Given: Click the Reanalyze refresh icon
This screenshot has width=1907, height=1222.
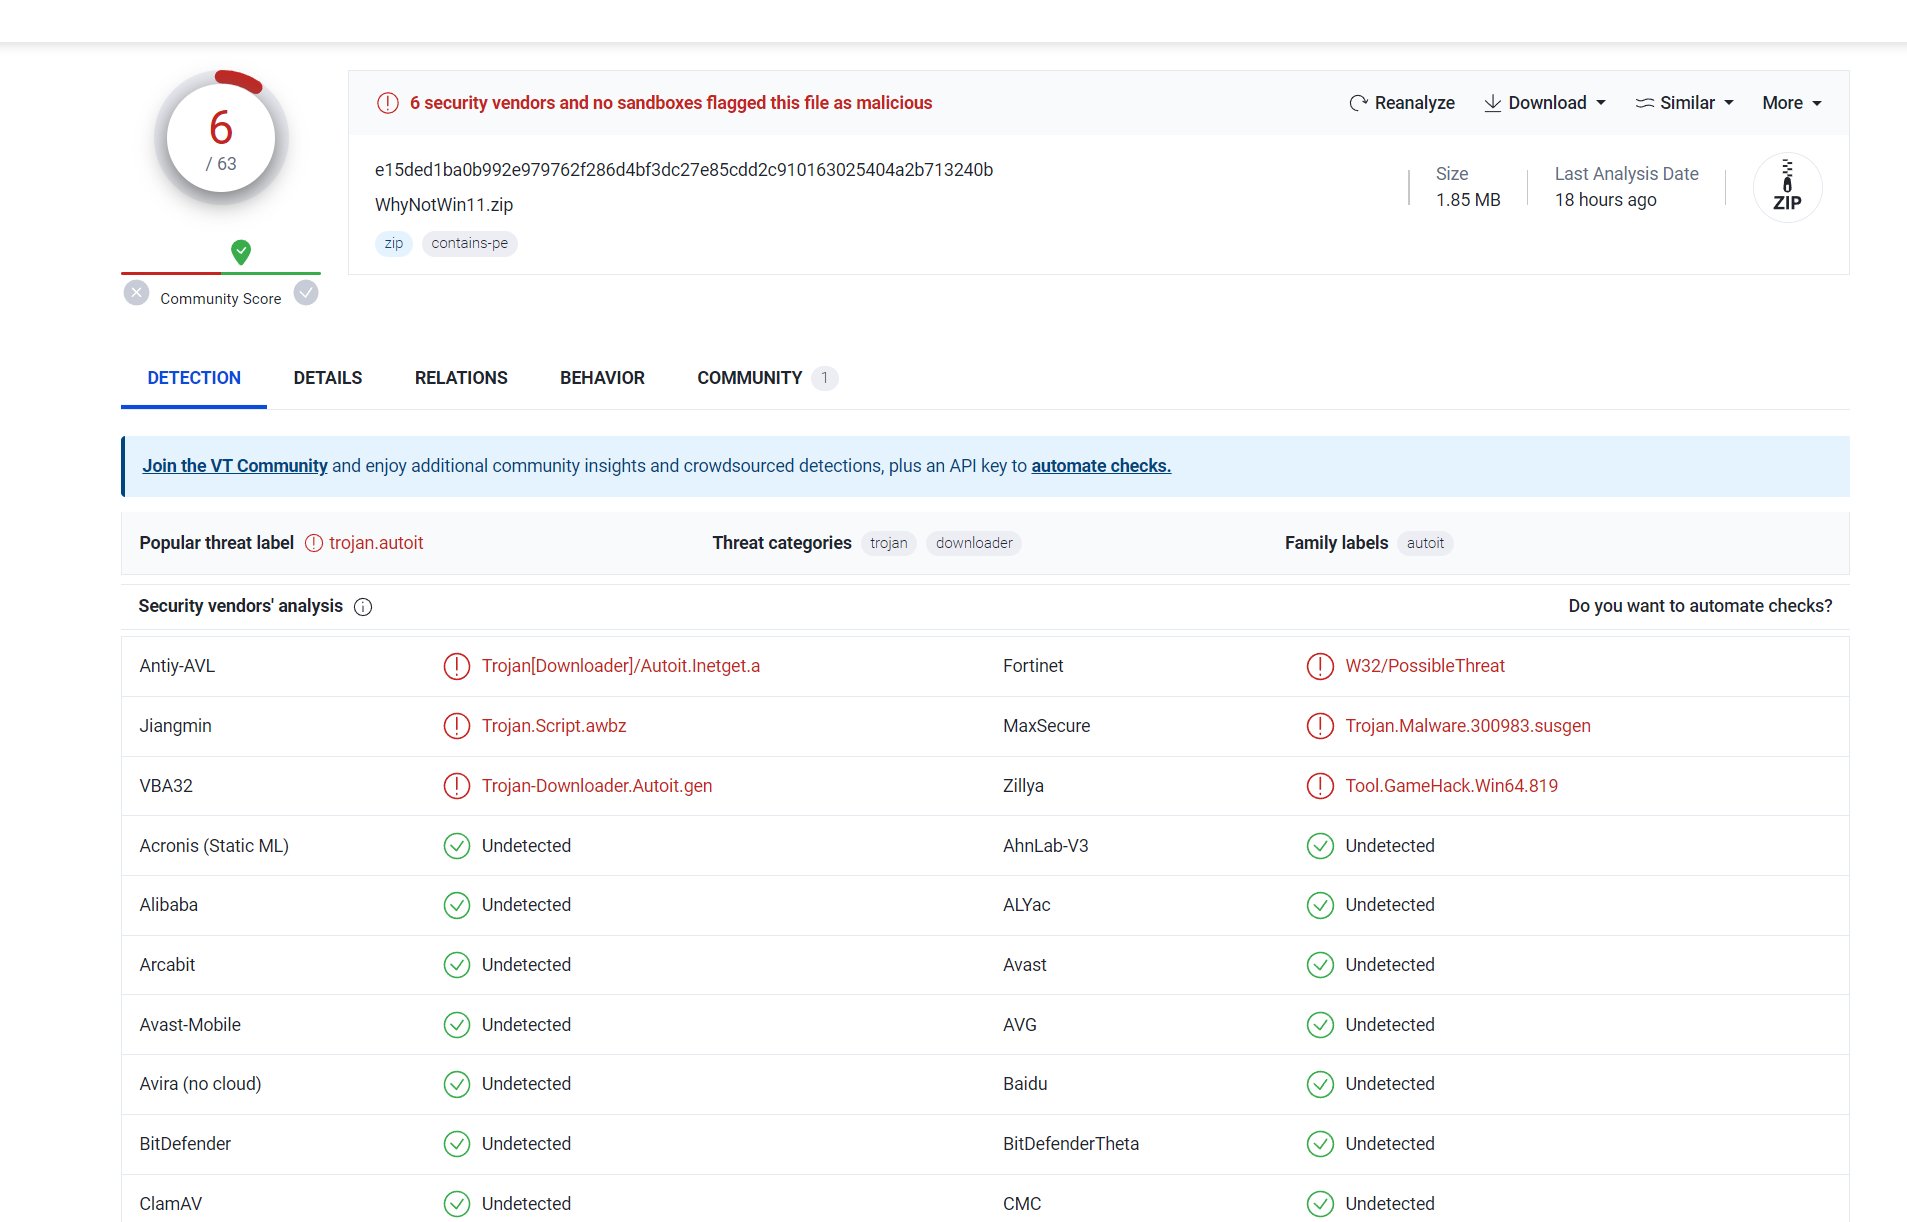Looking at the screenshot, I should [1358, 103].
